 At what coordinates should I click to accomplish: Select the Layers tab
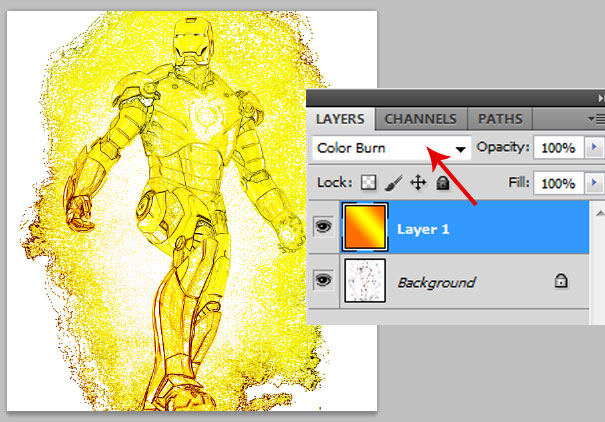click(x=340, y=119)
